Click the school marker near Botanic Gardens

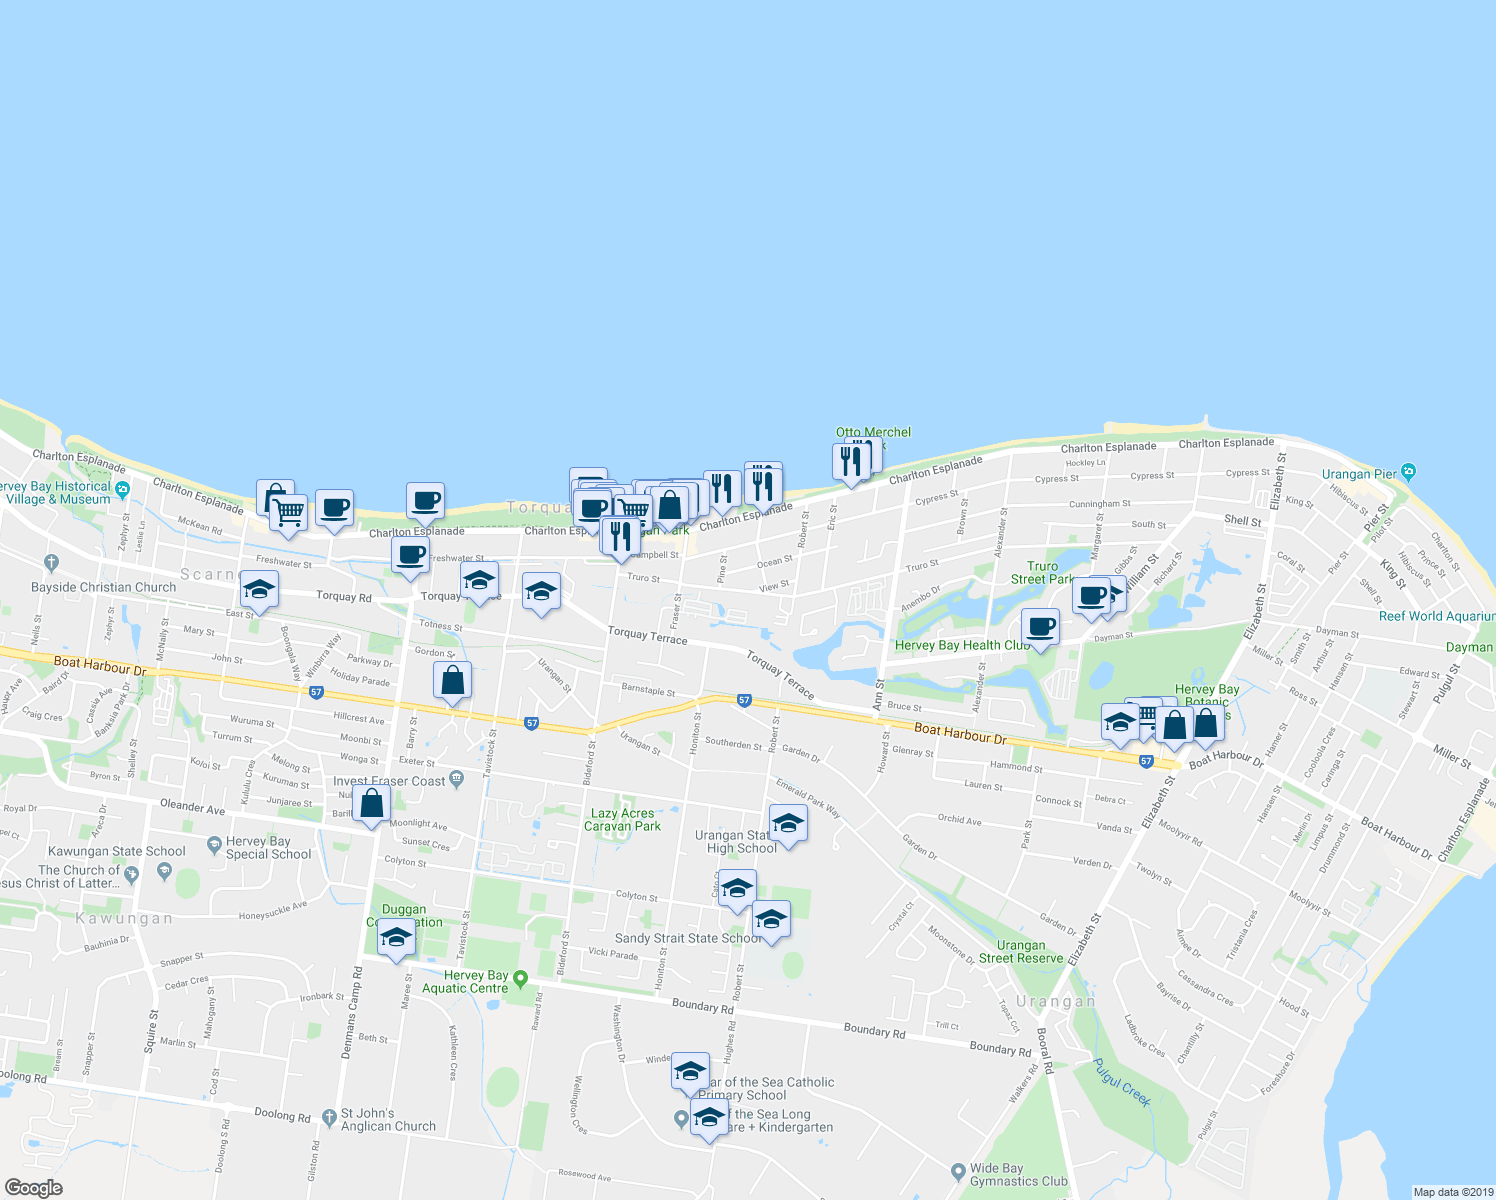[1120, 722]
